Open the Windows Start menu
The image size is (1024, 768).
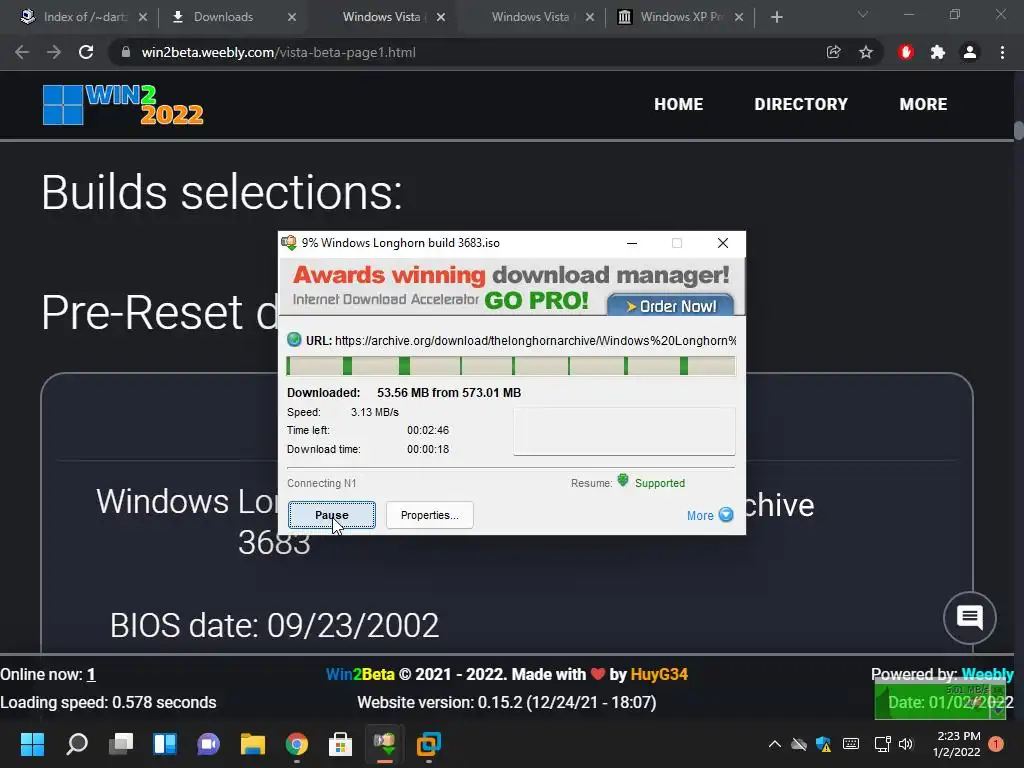(33, 744)
